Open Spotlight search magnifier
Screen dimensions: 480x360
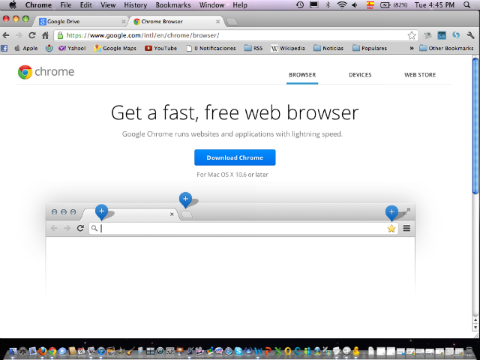click(467, 5)
